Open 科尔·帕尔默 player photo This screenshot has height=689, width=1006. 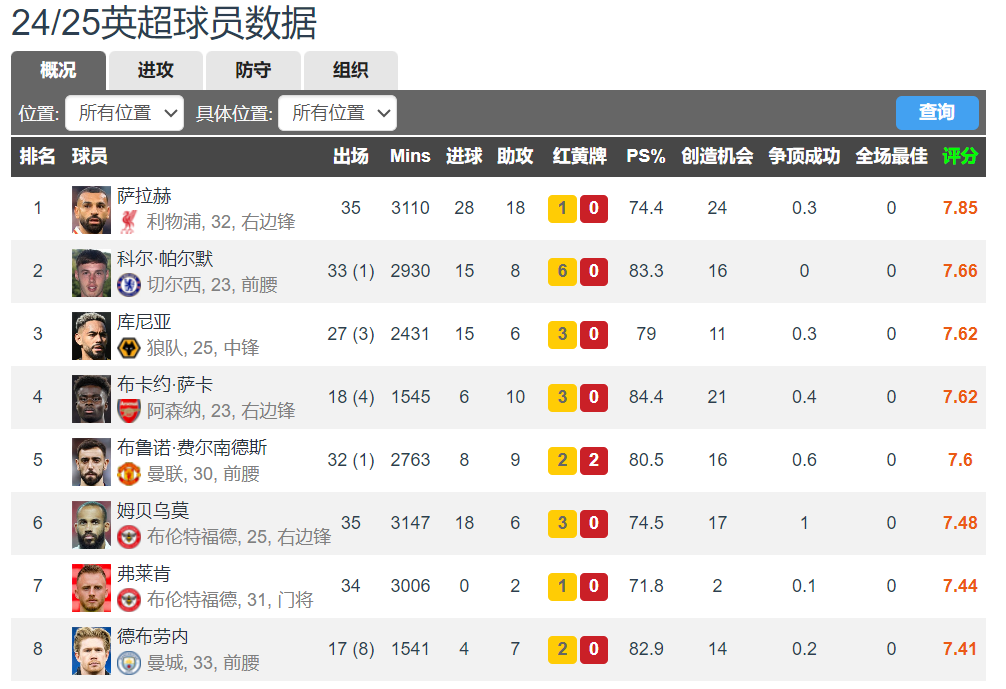click(x=91, y=273)
